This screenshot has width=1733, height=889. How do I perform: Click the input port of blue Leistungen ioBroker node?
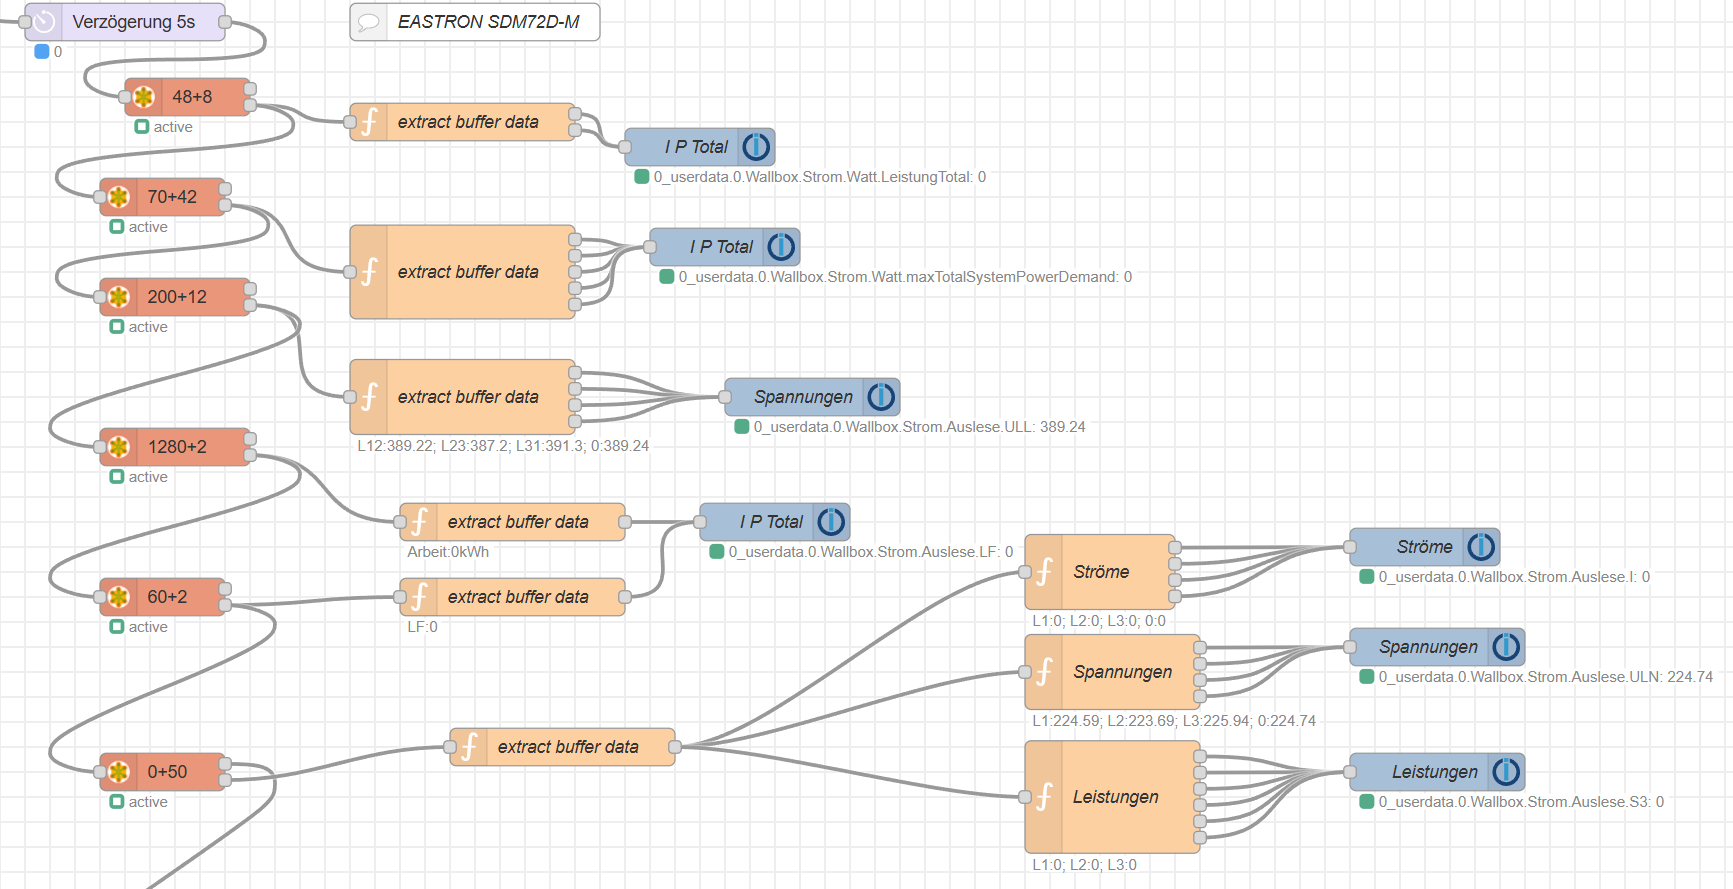point(1350,772)
